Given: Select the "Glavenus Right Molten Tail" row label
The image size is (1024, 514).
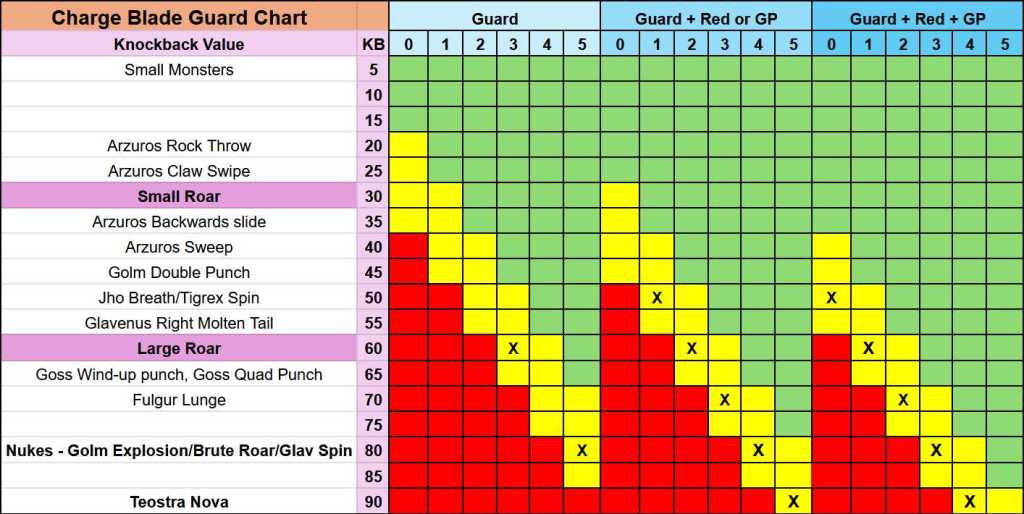Looking at the screenshot, I should click(x=179, y=323).
